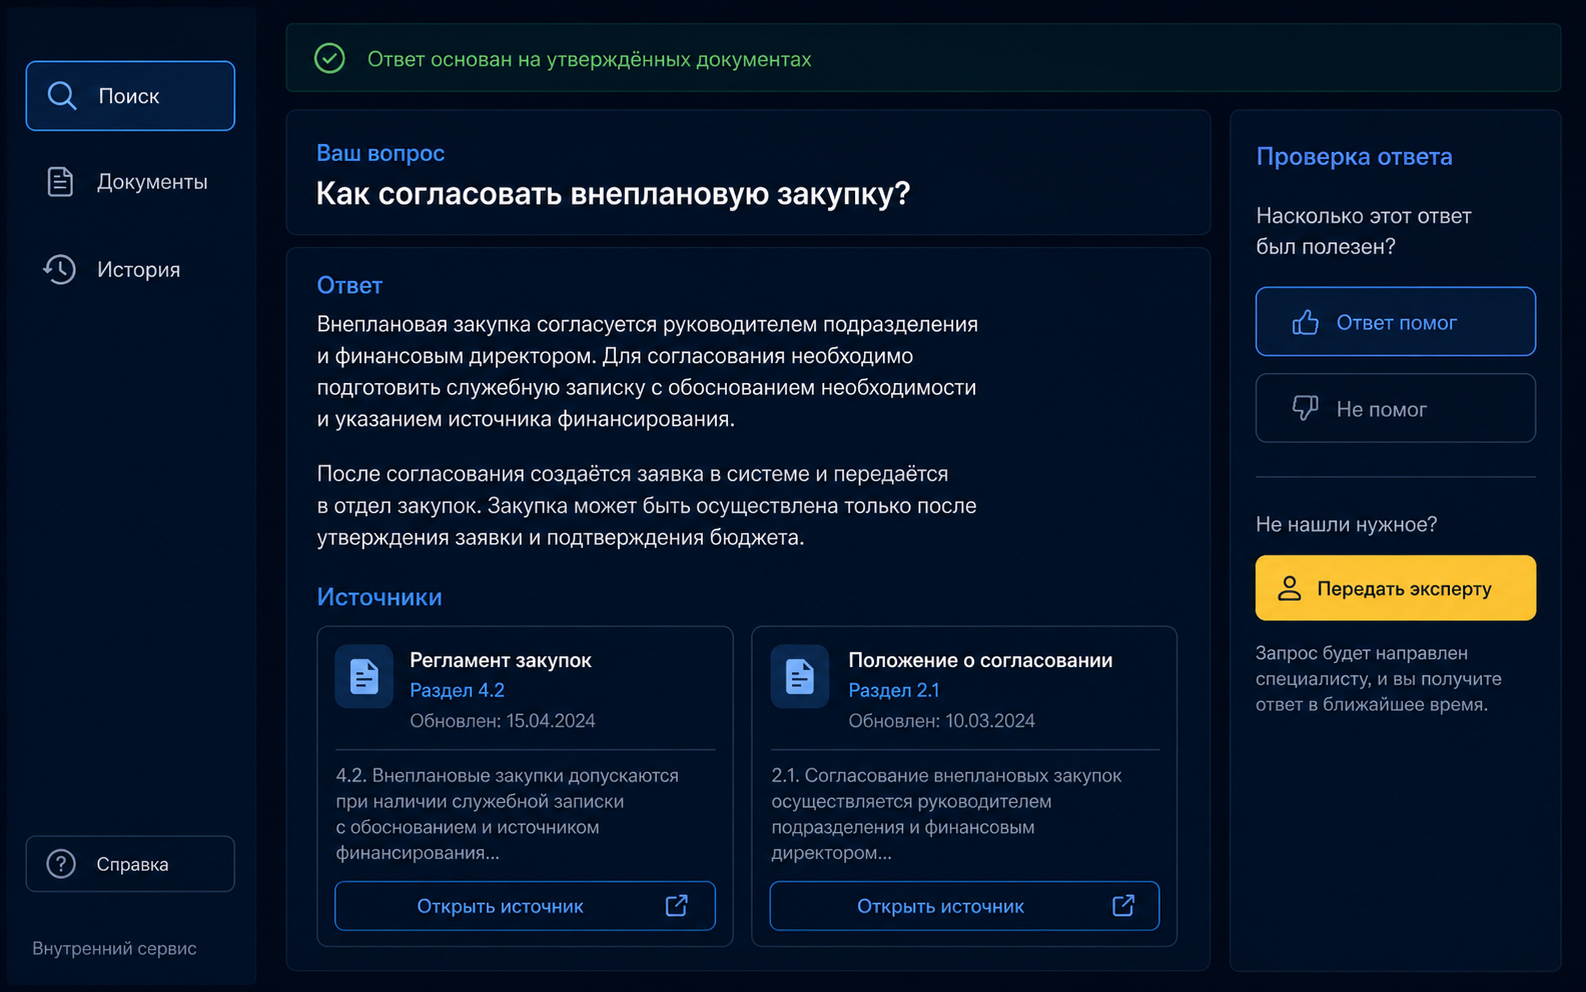Click the Внутренний сервис label
This screenshot has width=1586, height=992.
(114, 948)
